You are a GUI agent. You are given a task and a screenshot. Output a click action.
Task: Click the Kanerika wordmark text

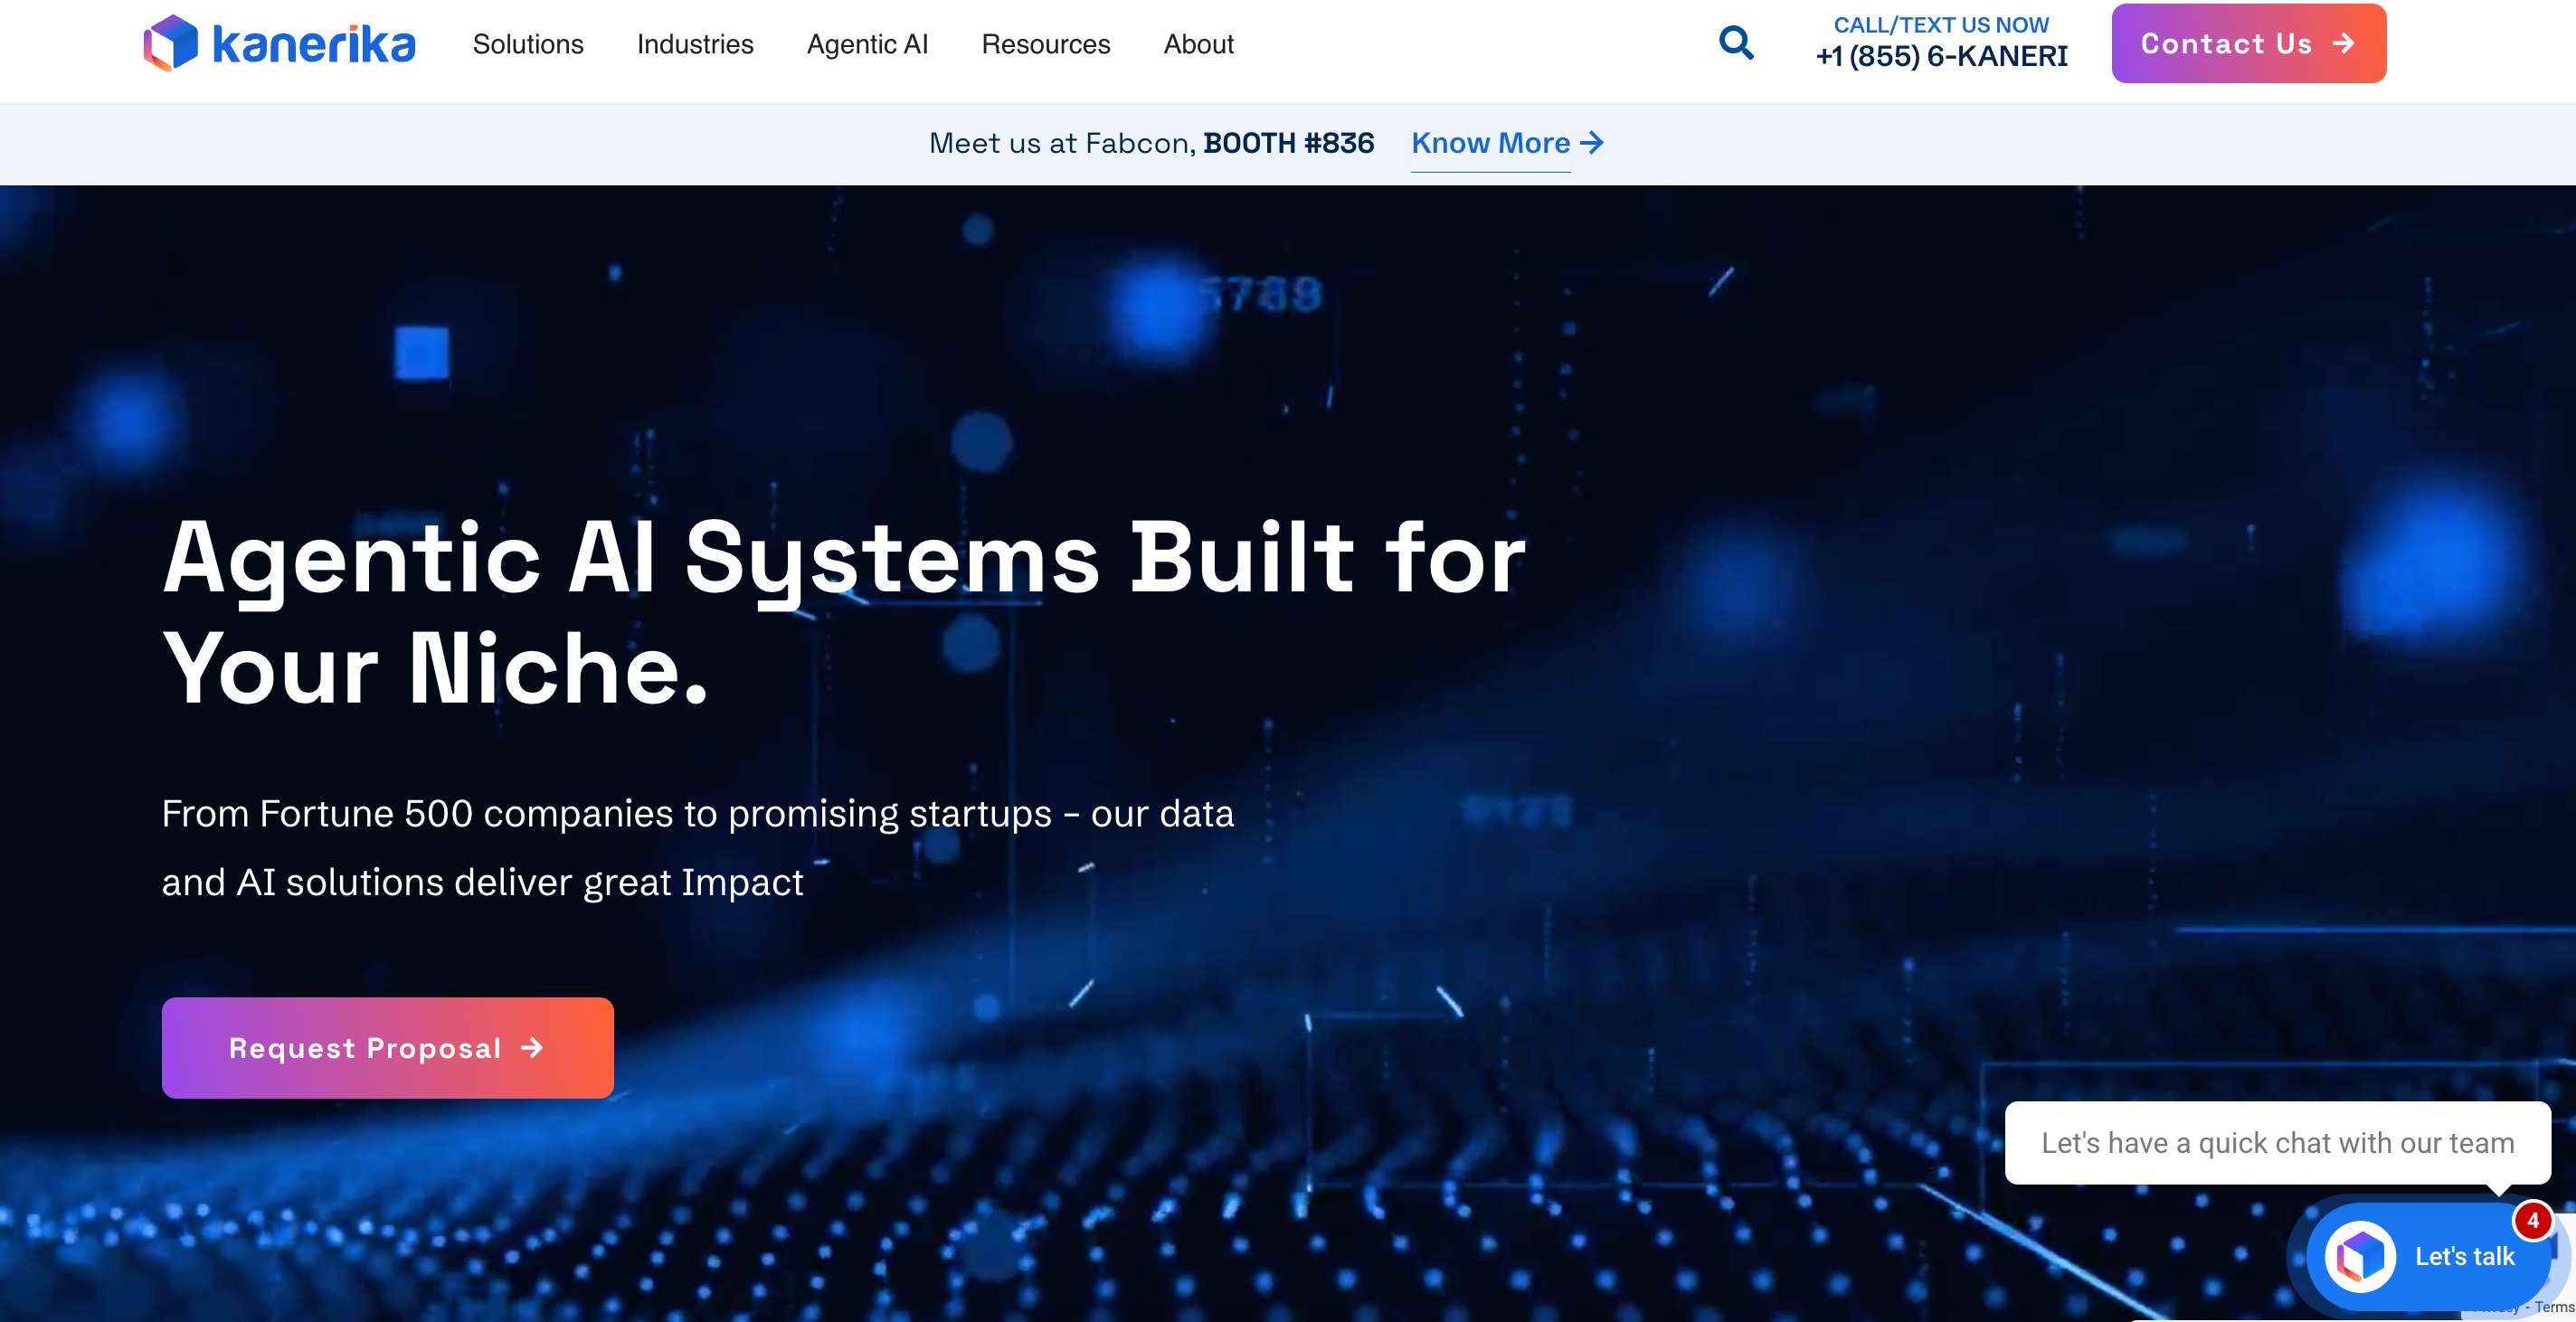[x=313, y=45]
